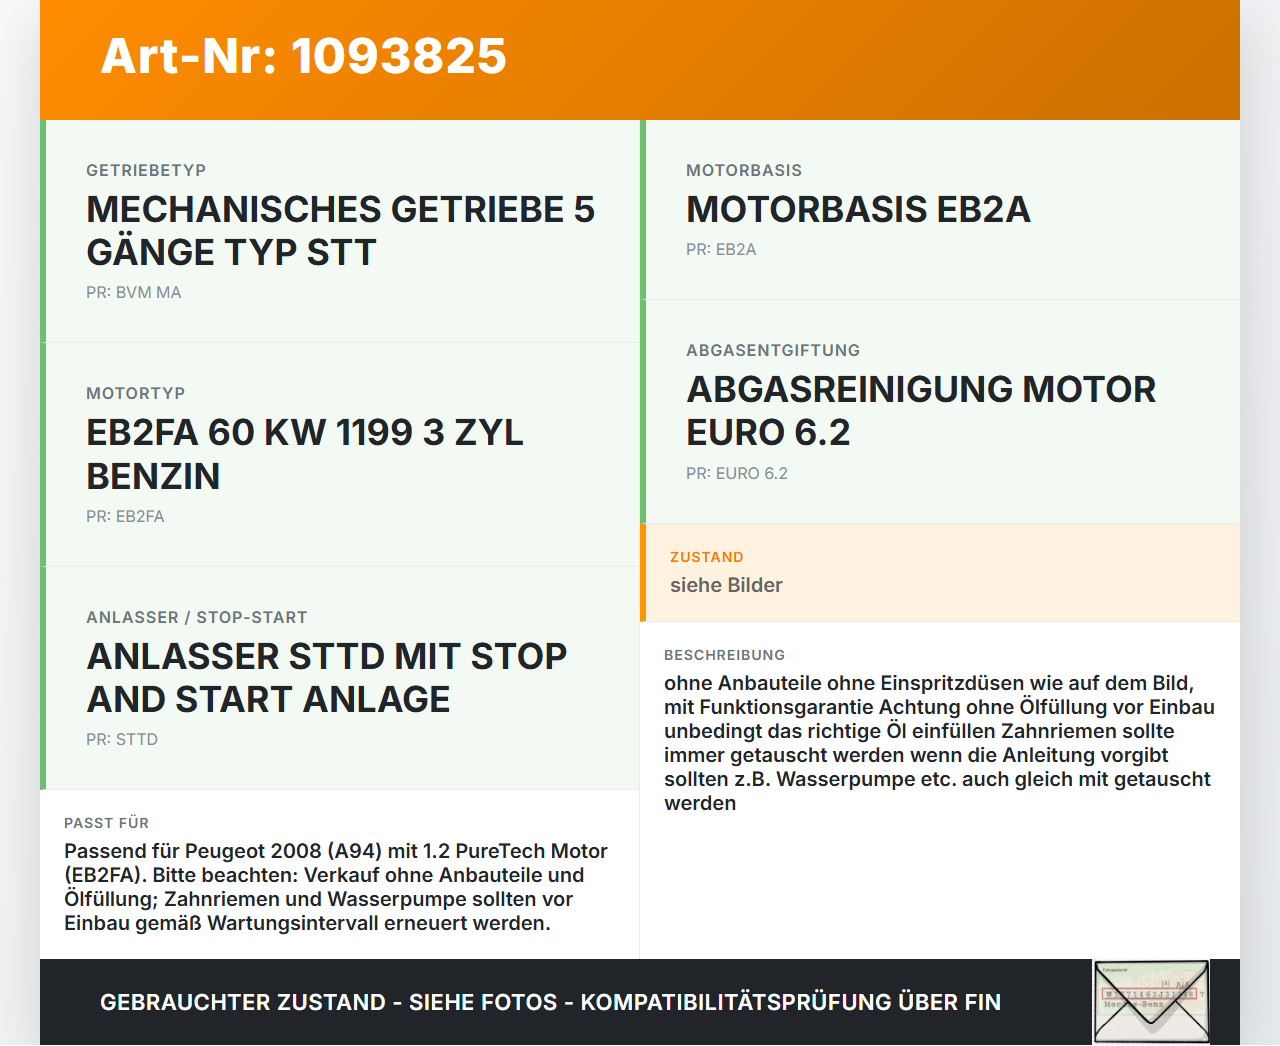Select the EB2FA 60 KW 1199 heading
The image size is (1280, 1046).
(x=305, y=454)
